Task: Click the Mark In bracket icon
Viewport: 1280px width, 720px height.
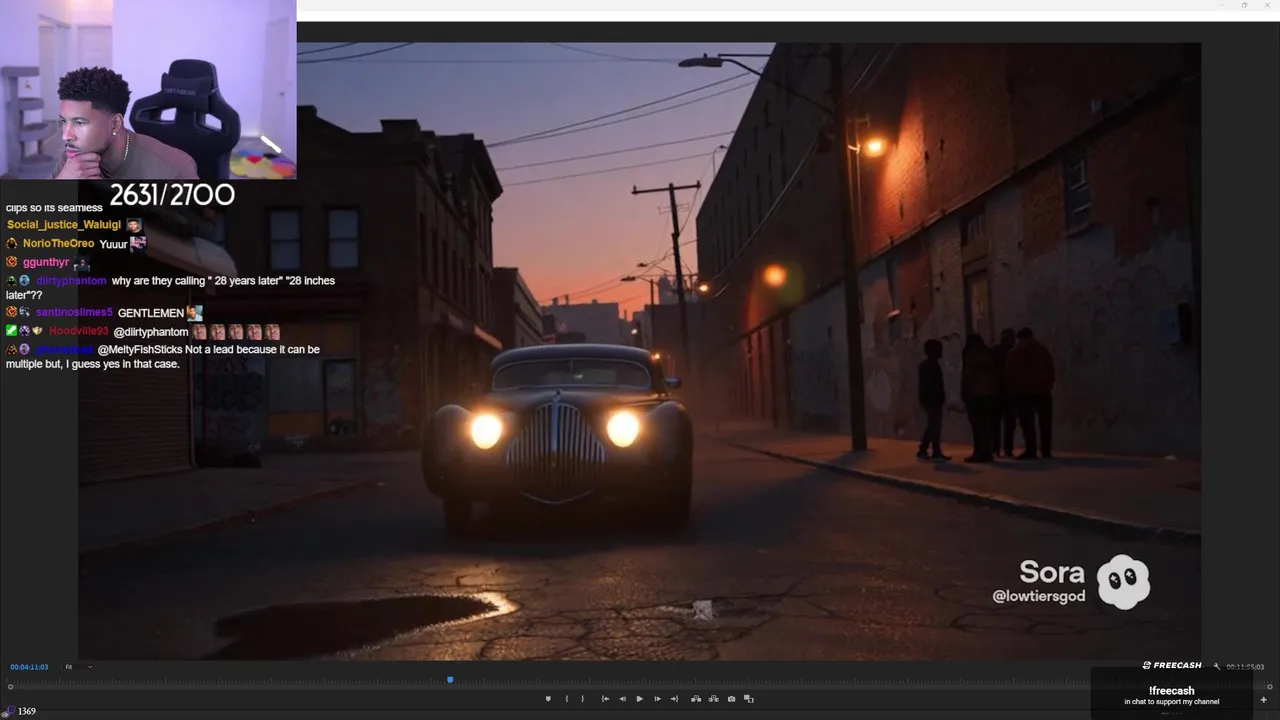Action: 567,699
